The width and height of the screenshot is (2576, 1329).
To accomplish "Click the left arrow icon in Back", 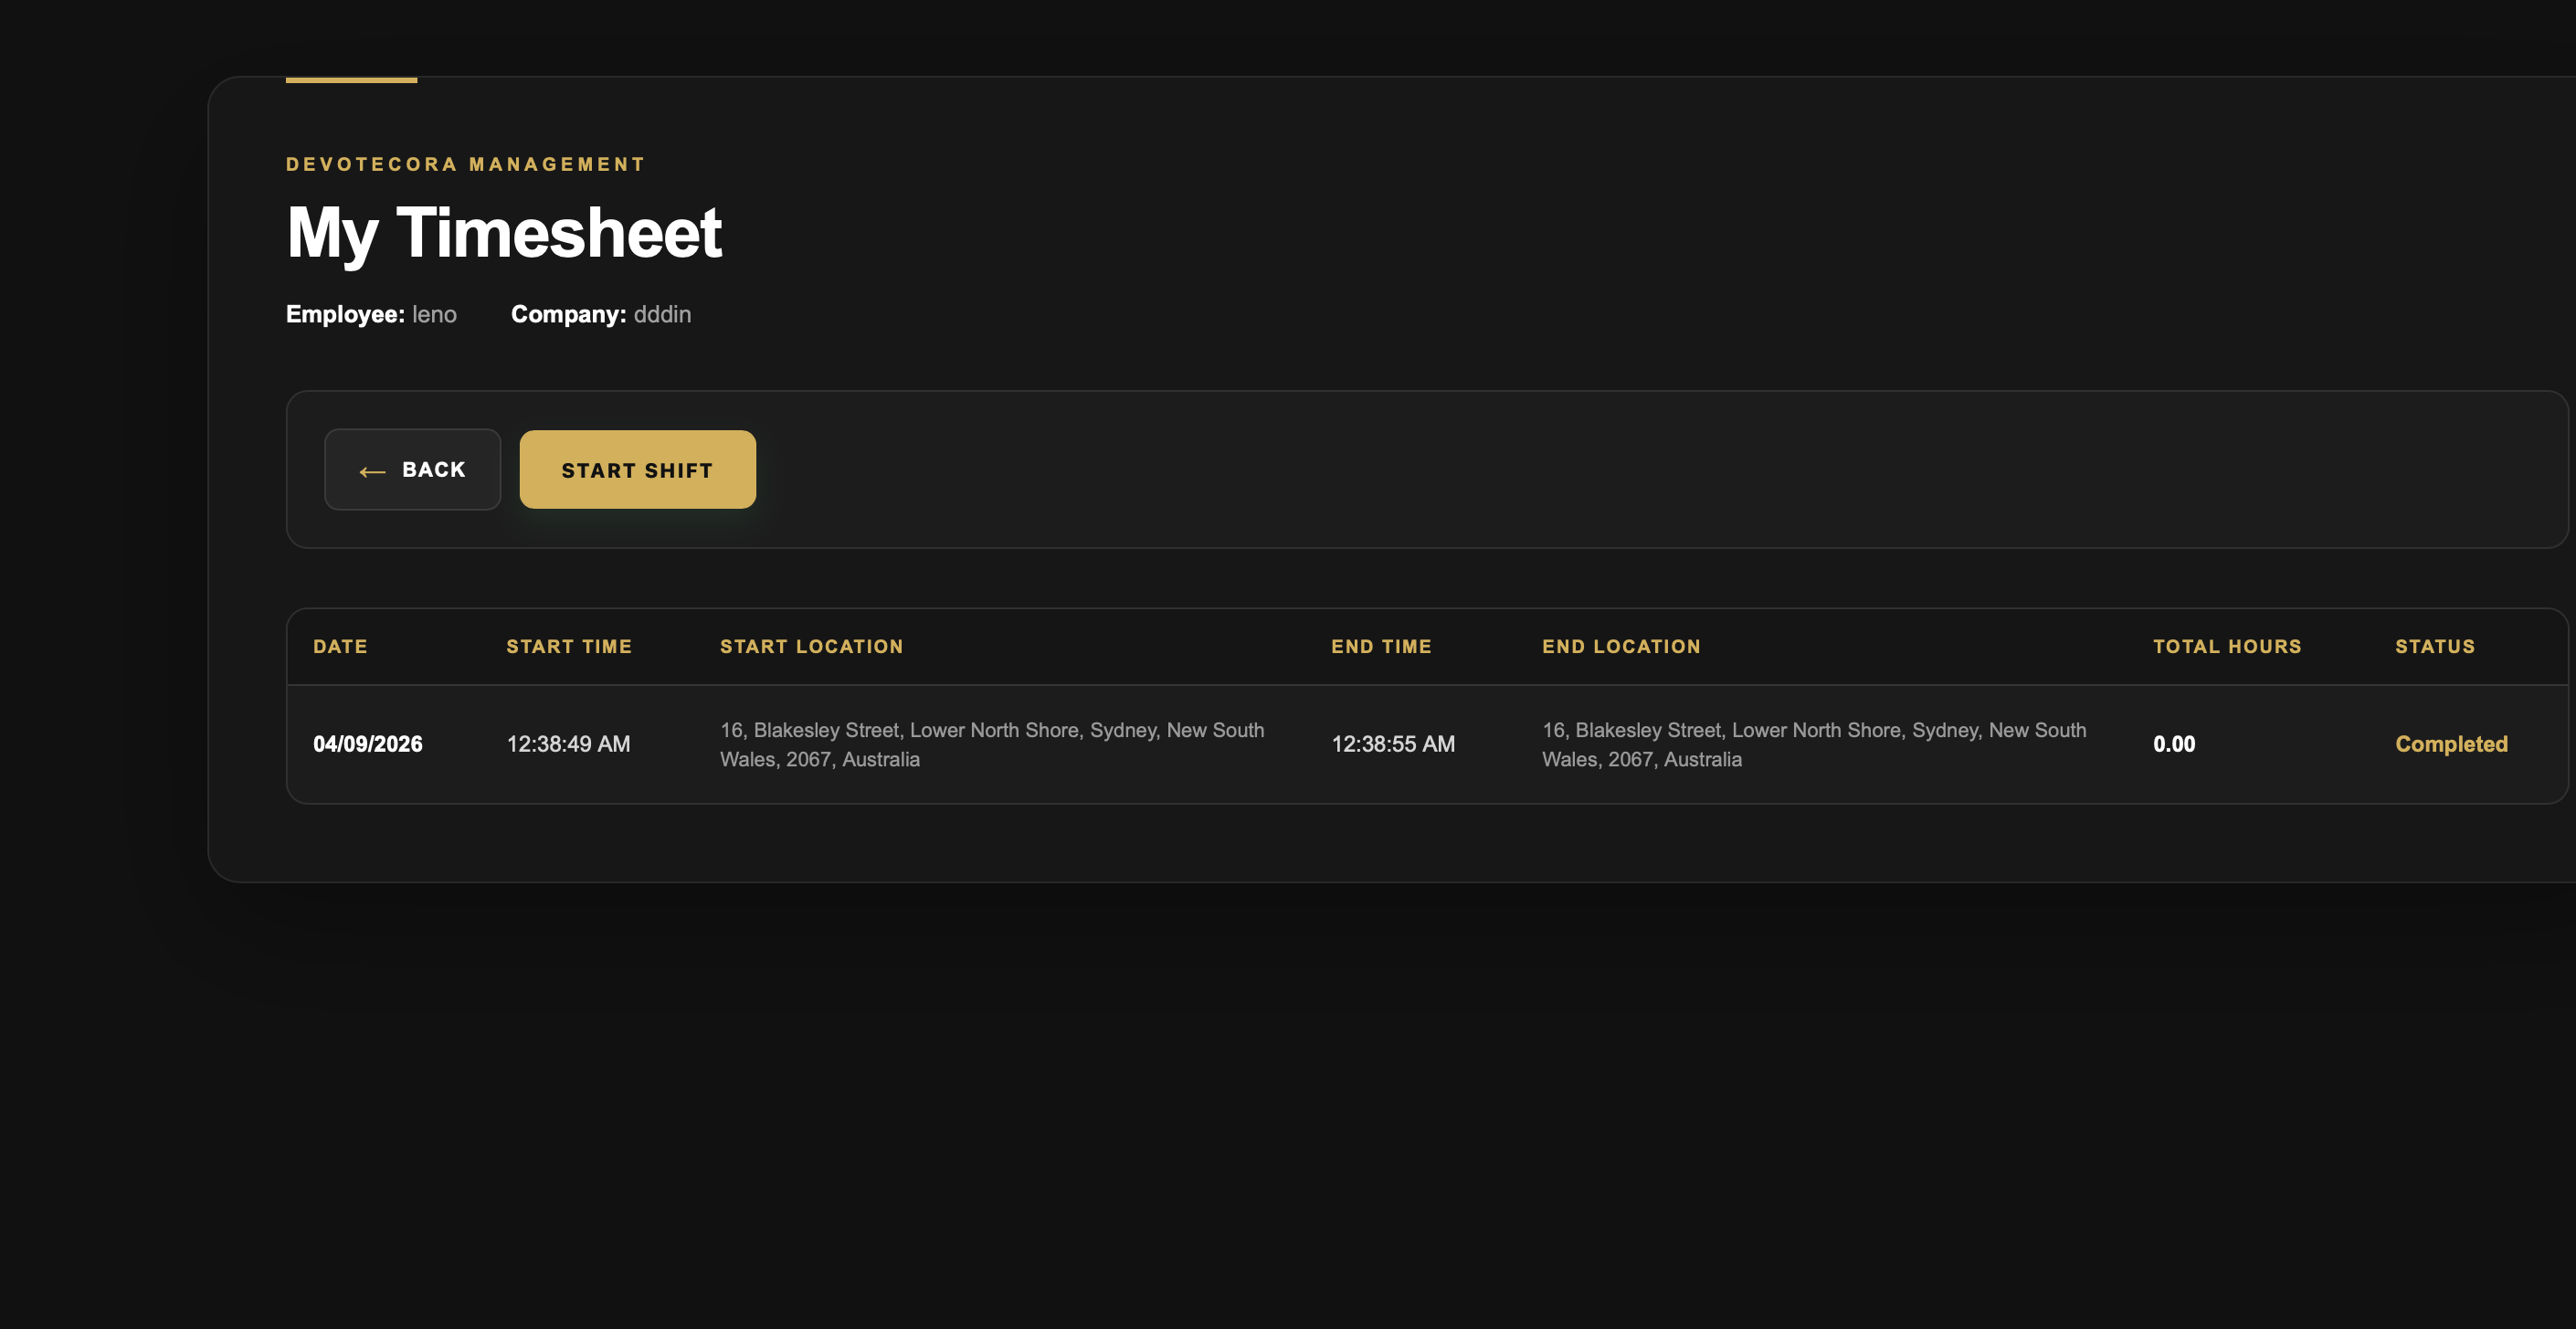I will (x=372, y=471).
